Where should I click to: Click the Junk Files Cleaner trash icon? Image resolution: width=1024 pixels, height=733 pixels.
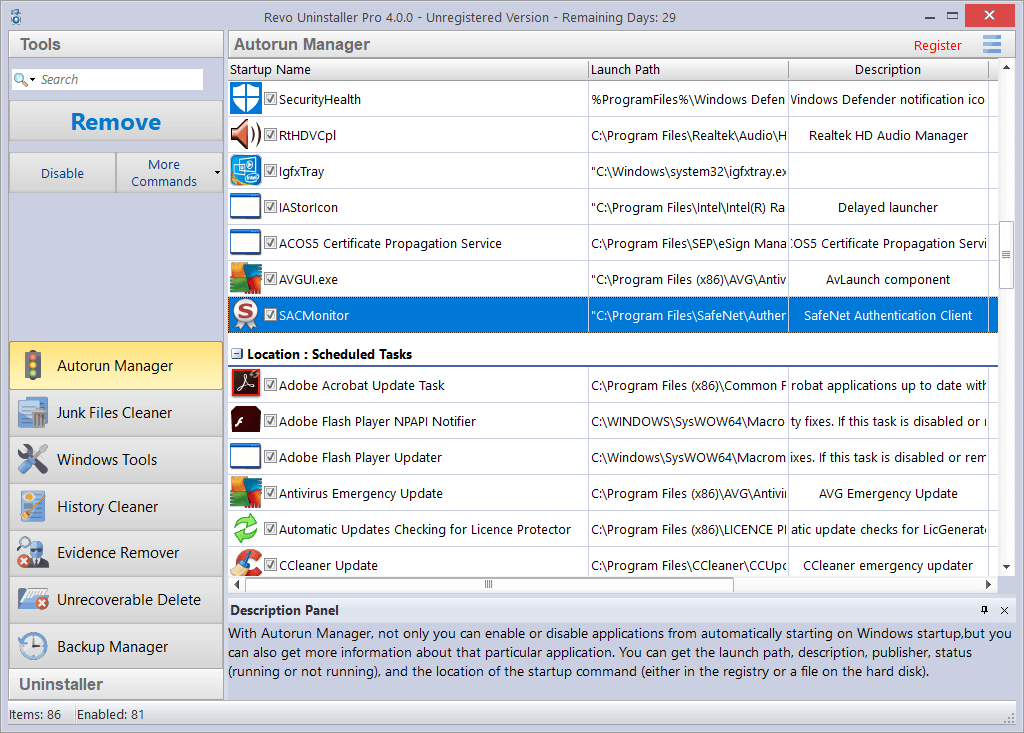33,412
